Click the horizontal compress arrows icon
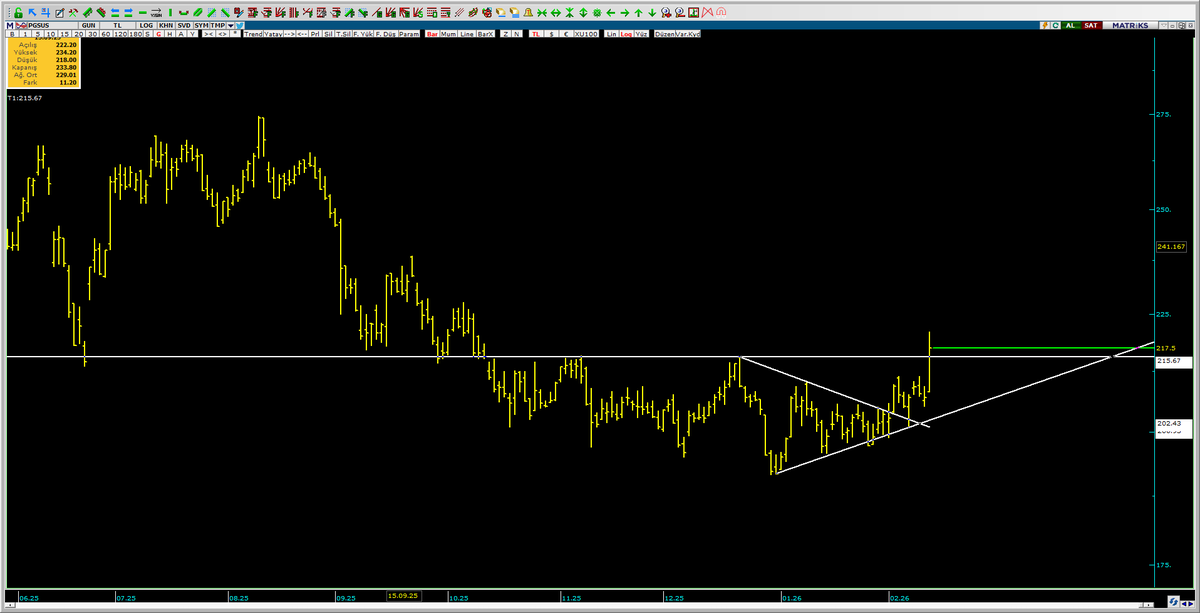 tap(540, 13)
